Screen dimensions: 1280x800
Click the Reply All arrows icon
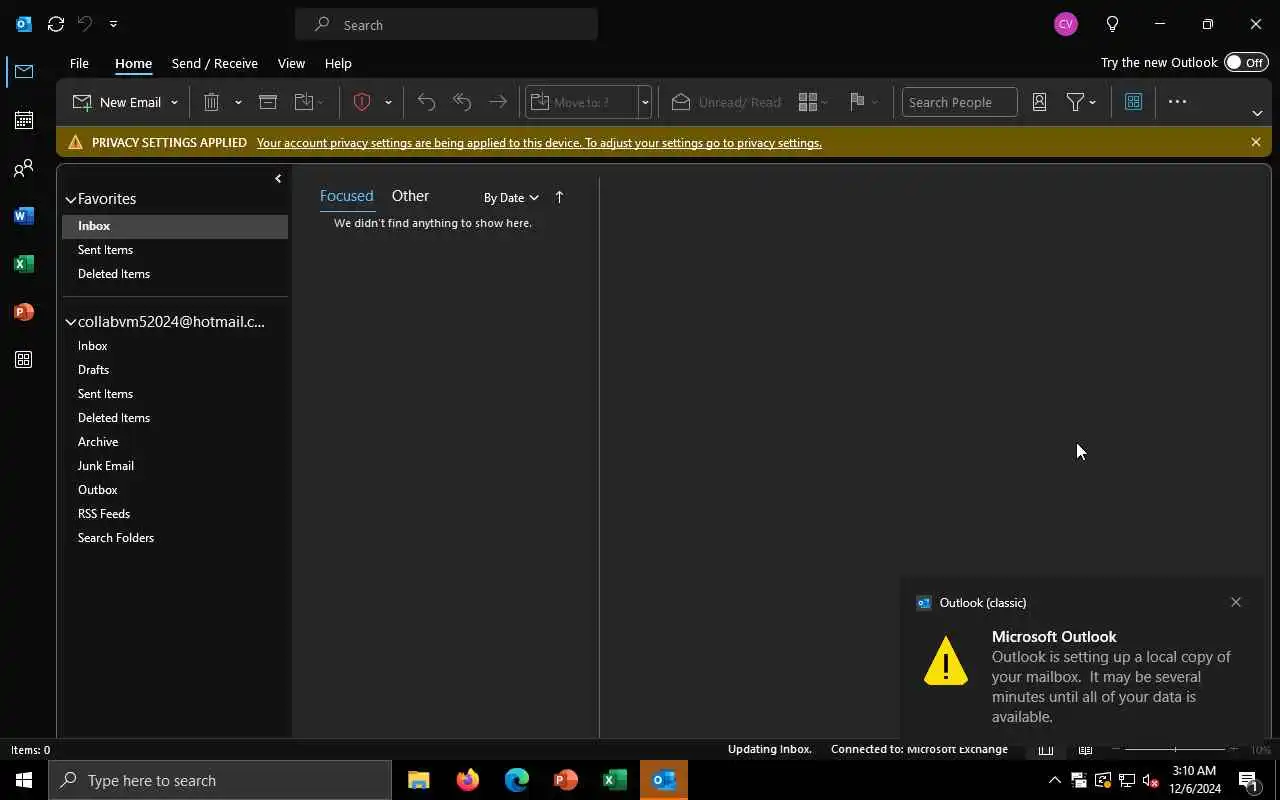pyautogui.click(x=462, y=102)
